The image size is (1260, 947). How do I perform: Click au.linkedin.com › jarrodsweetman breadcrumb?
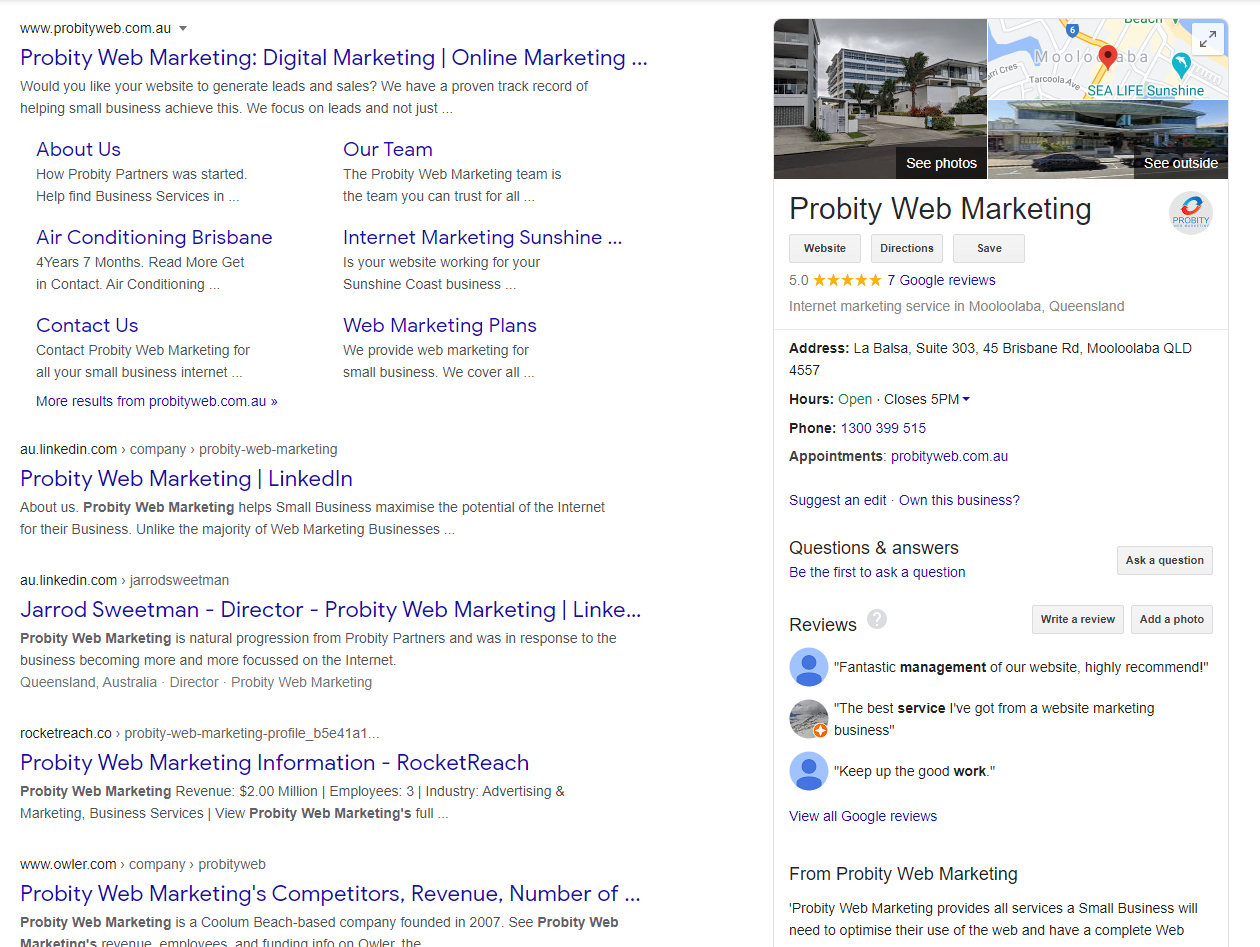125,580
